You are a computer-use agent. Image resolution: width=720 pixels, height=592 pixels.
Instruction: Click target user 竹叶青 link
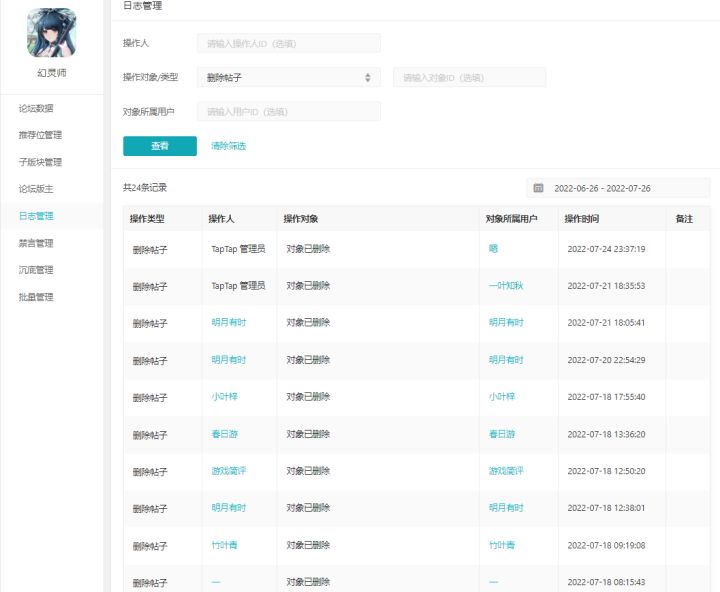pyautogui.click(x=502, y=545)
